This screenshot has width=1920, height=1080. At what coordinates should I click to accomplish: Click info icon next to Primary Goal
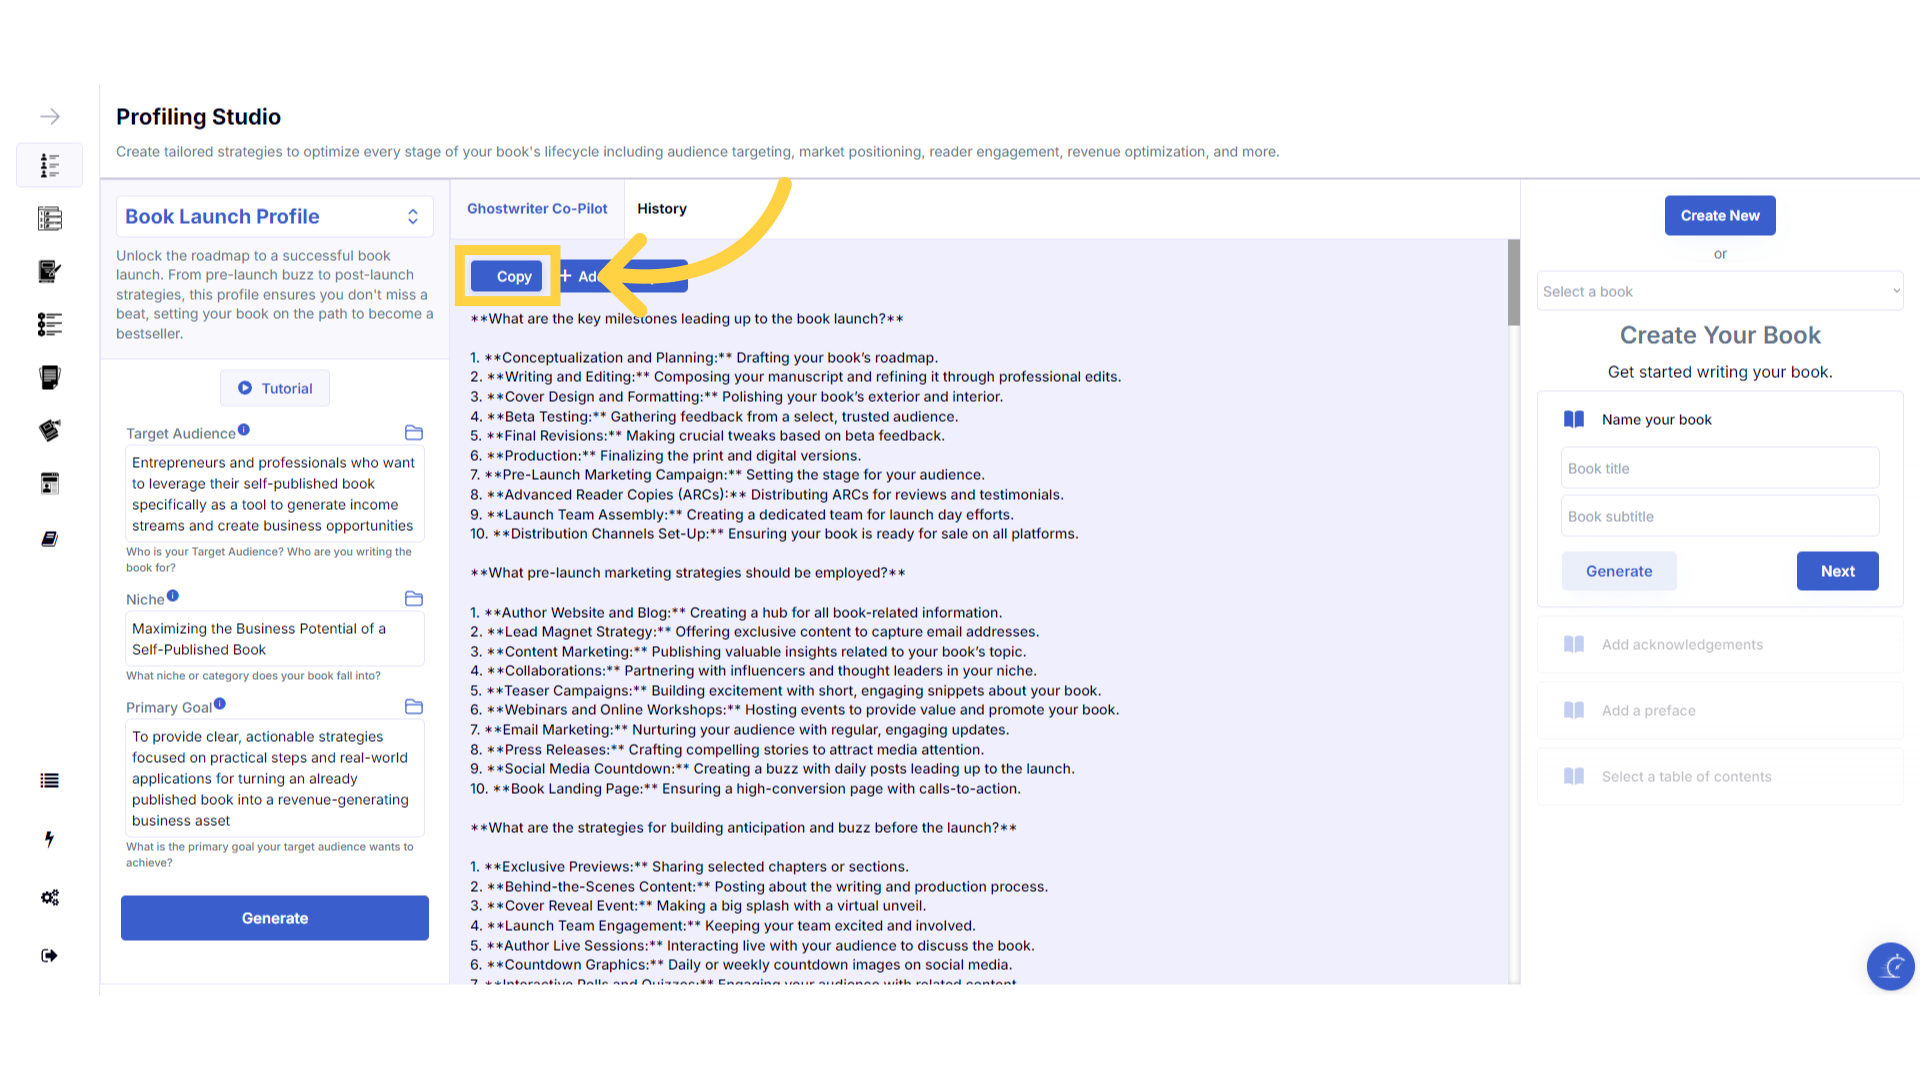coord(220,704)
